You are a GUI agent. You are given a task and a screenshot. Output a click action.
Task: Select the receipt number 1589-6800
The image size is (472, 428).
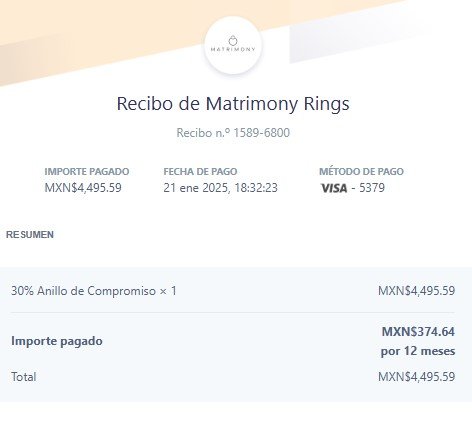click(x=261, y=133)
